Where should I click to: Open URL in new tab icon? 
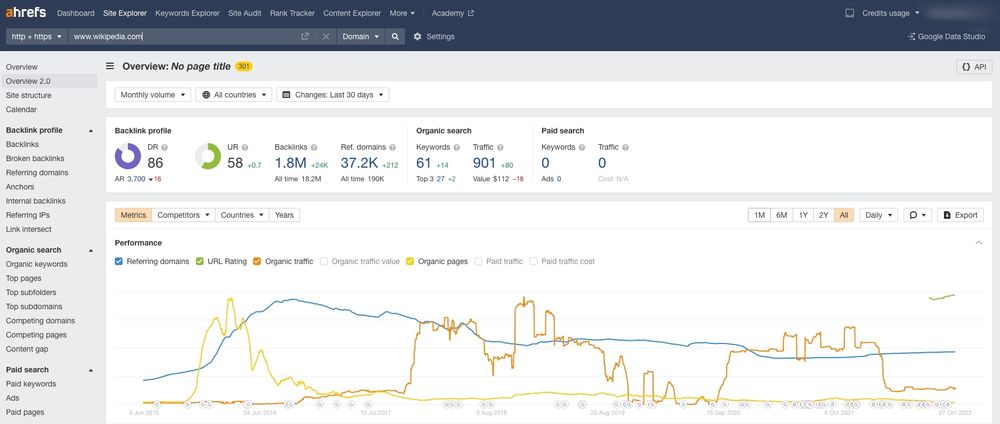coord(305,36)
